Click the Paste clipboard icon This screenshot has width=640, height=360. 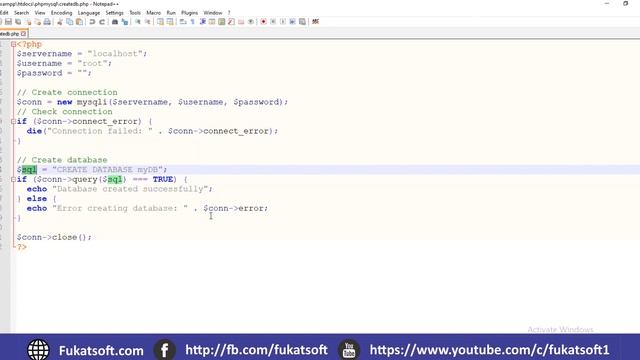click(79, 22)
